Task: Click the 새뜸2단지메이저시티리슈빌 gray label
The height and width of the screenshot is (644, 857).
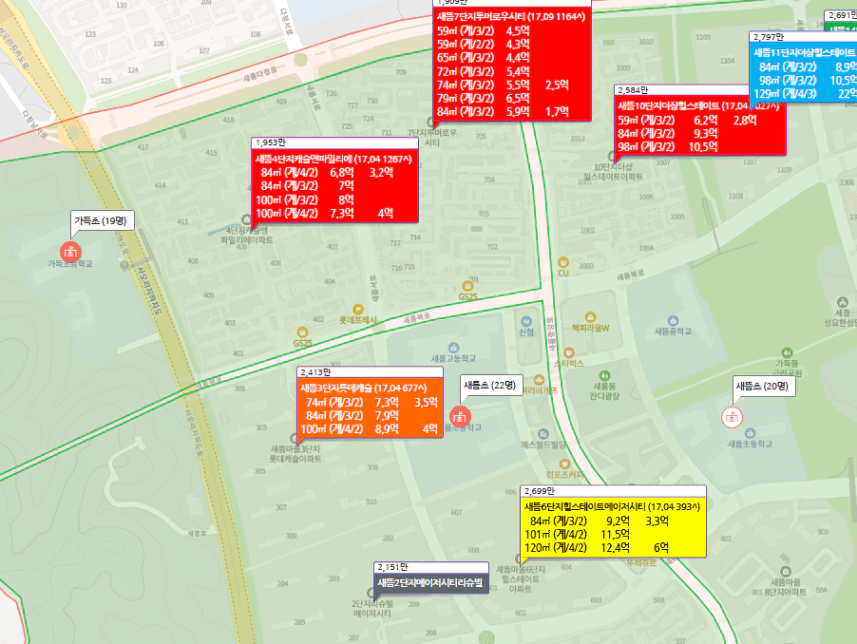Action: 430,582
